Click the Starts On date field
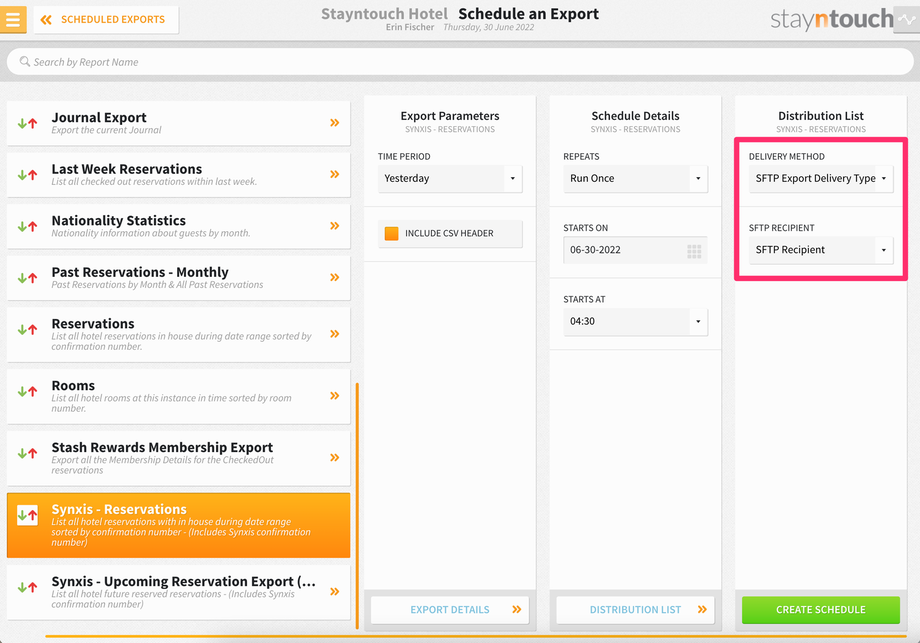The height and width of the screenshot is (643, 920). coord(635,250)
